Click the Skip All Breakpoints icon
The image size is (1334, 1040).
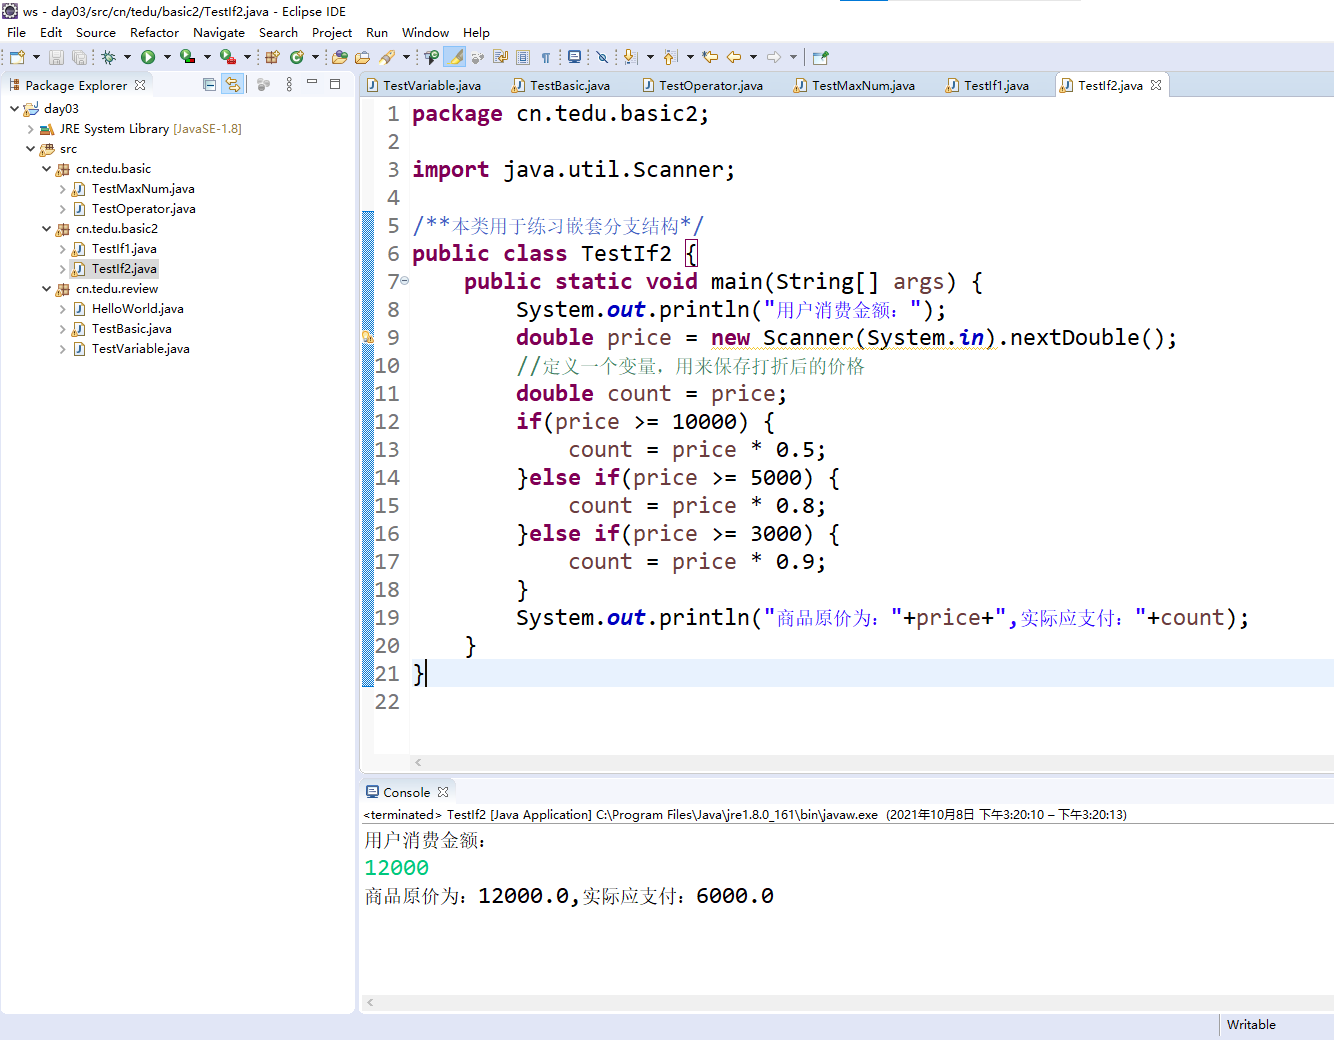601,57
